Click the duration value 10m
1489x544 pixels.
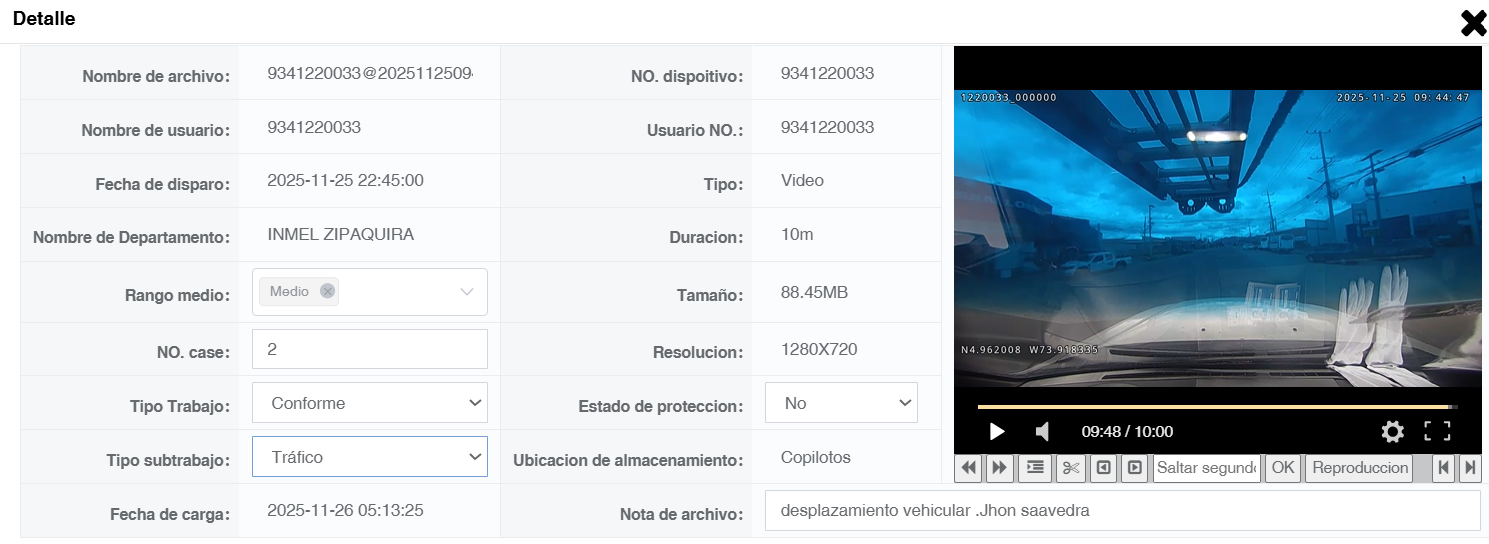[x=797, y=235]
